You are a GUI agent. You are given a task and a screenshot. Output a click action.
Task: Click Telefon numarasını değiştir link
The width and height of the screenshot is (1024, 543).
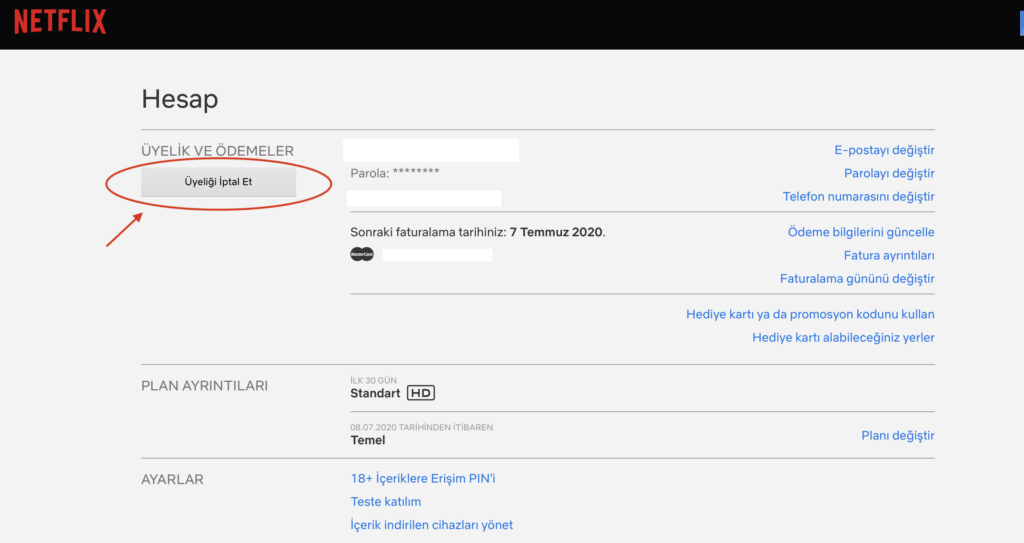point(858,197)
